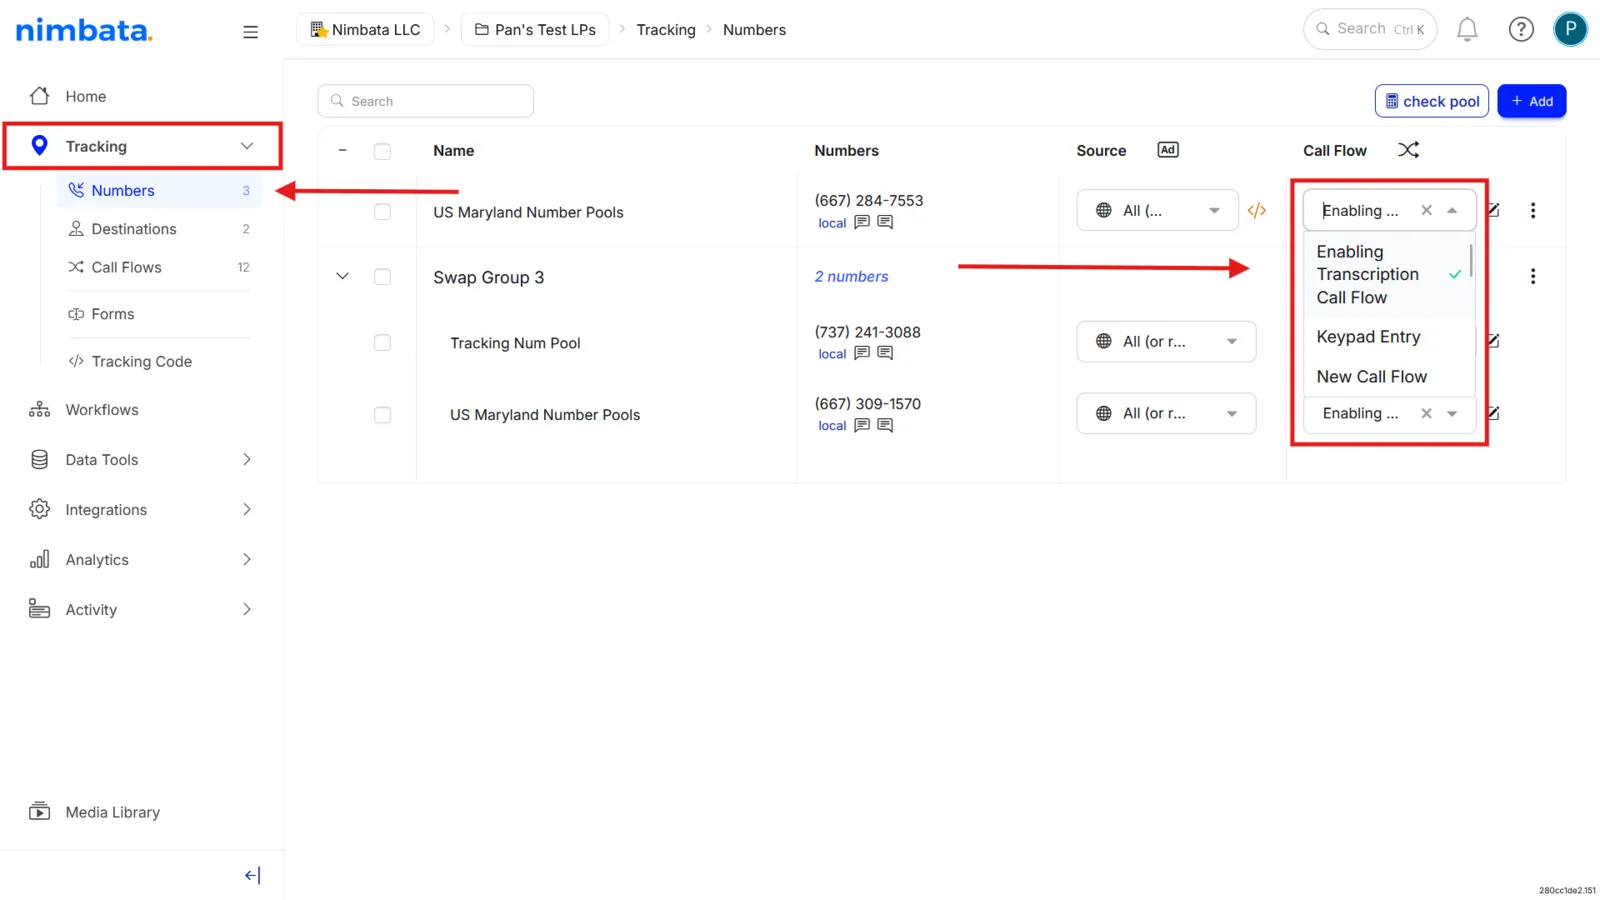Open the Source dropdown on the (667) 284-7553 row
The height and width of the screenshot is (900, 1600).
pyautogui.click(x=1157, y=210)
